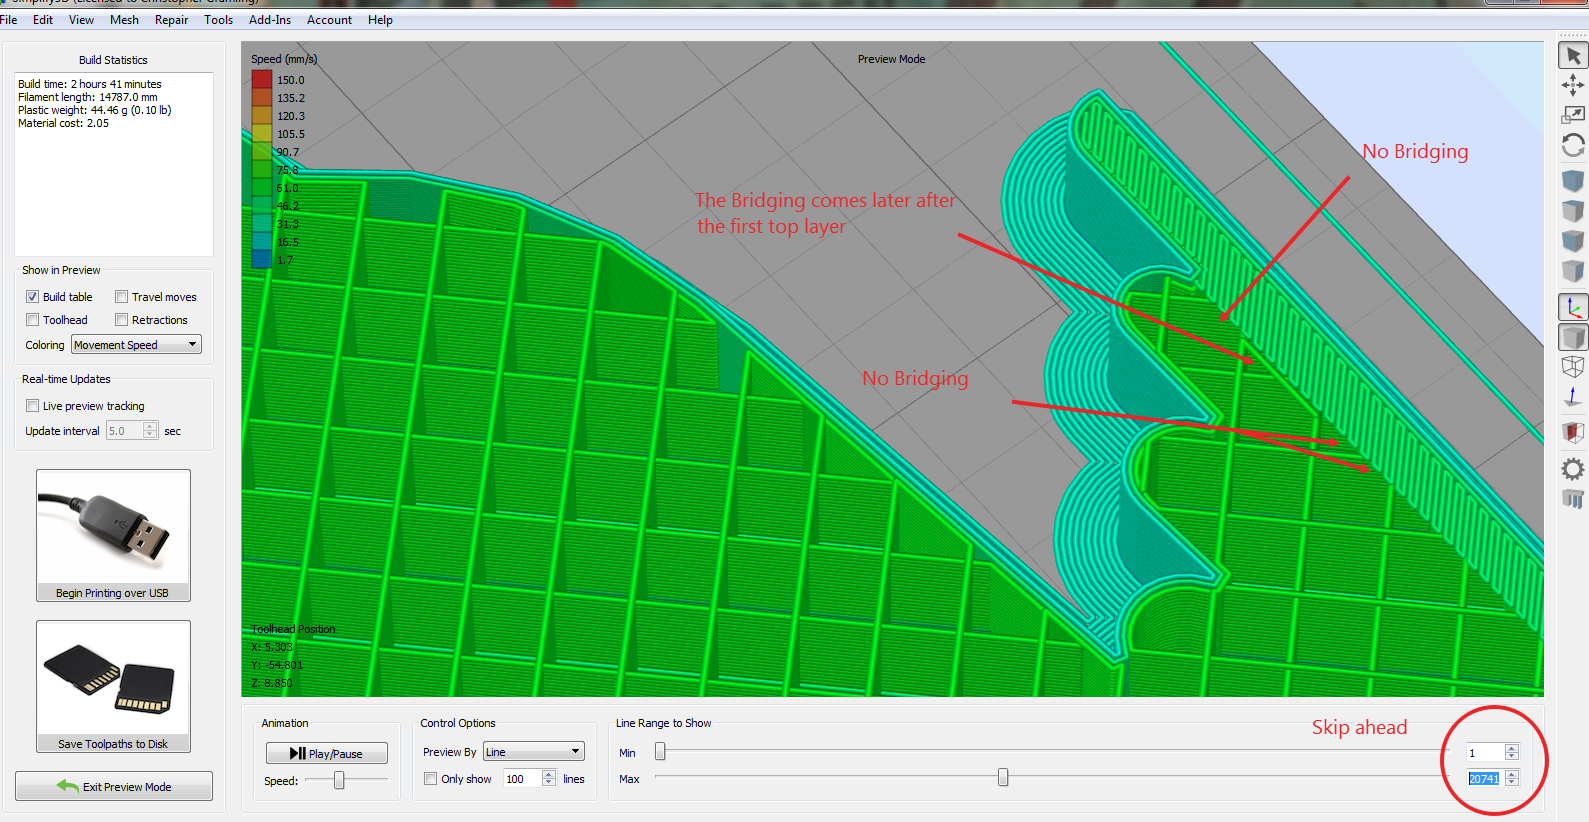Decrease the Min line value

tap(1512, 756)
